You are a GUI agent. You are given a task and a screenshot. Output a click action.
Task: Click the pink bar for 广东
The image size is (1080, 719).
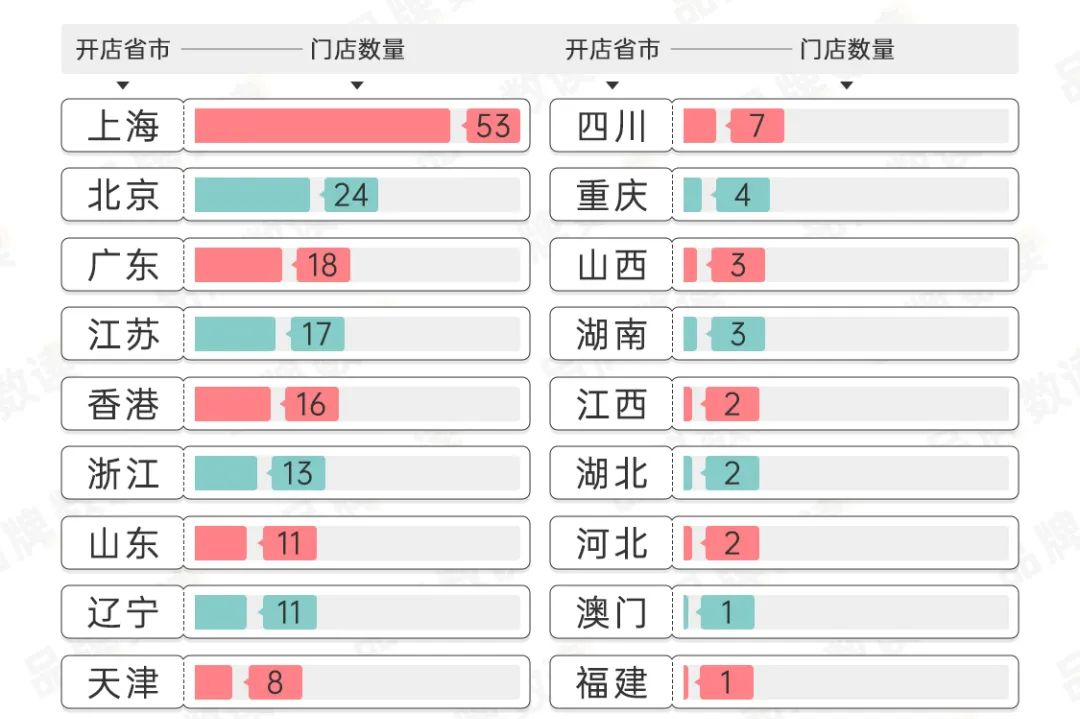point(238,265)
